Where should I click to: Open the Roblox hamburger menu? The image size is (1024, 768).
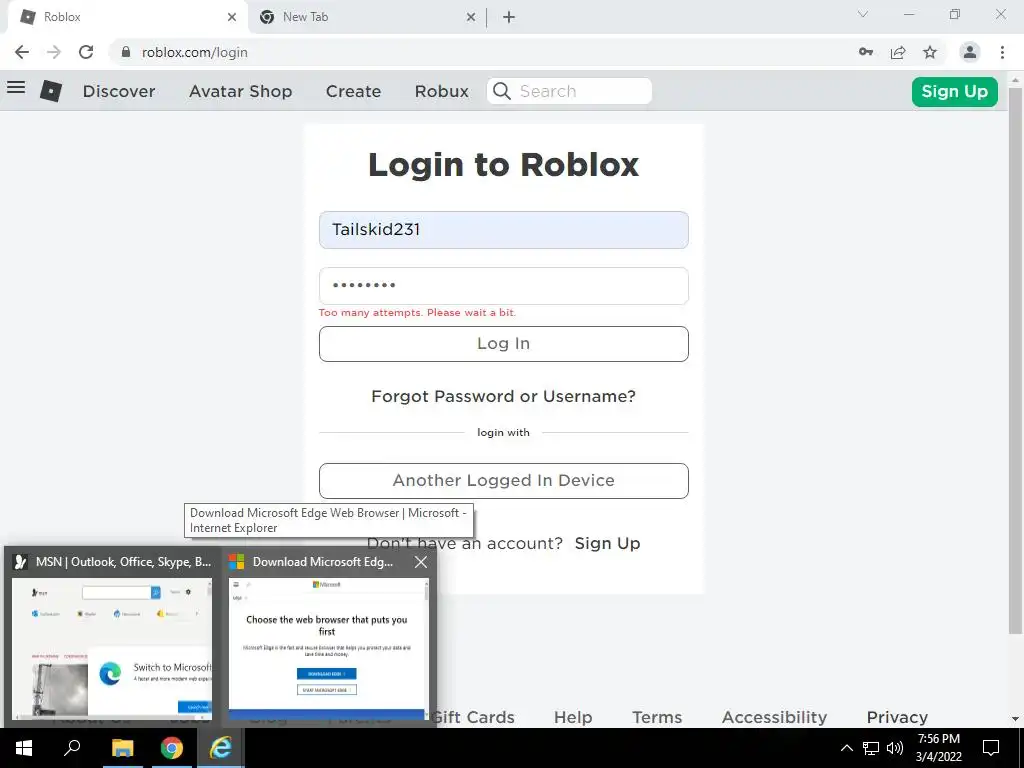(x=16, y=88)
